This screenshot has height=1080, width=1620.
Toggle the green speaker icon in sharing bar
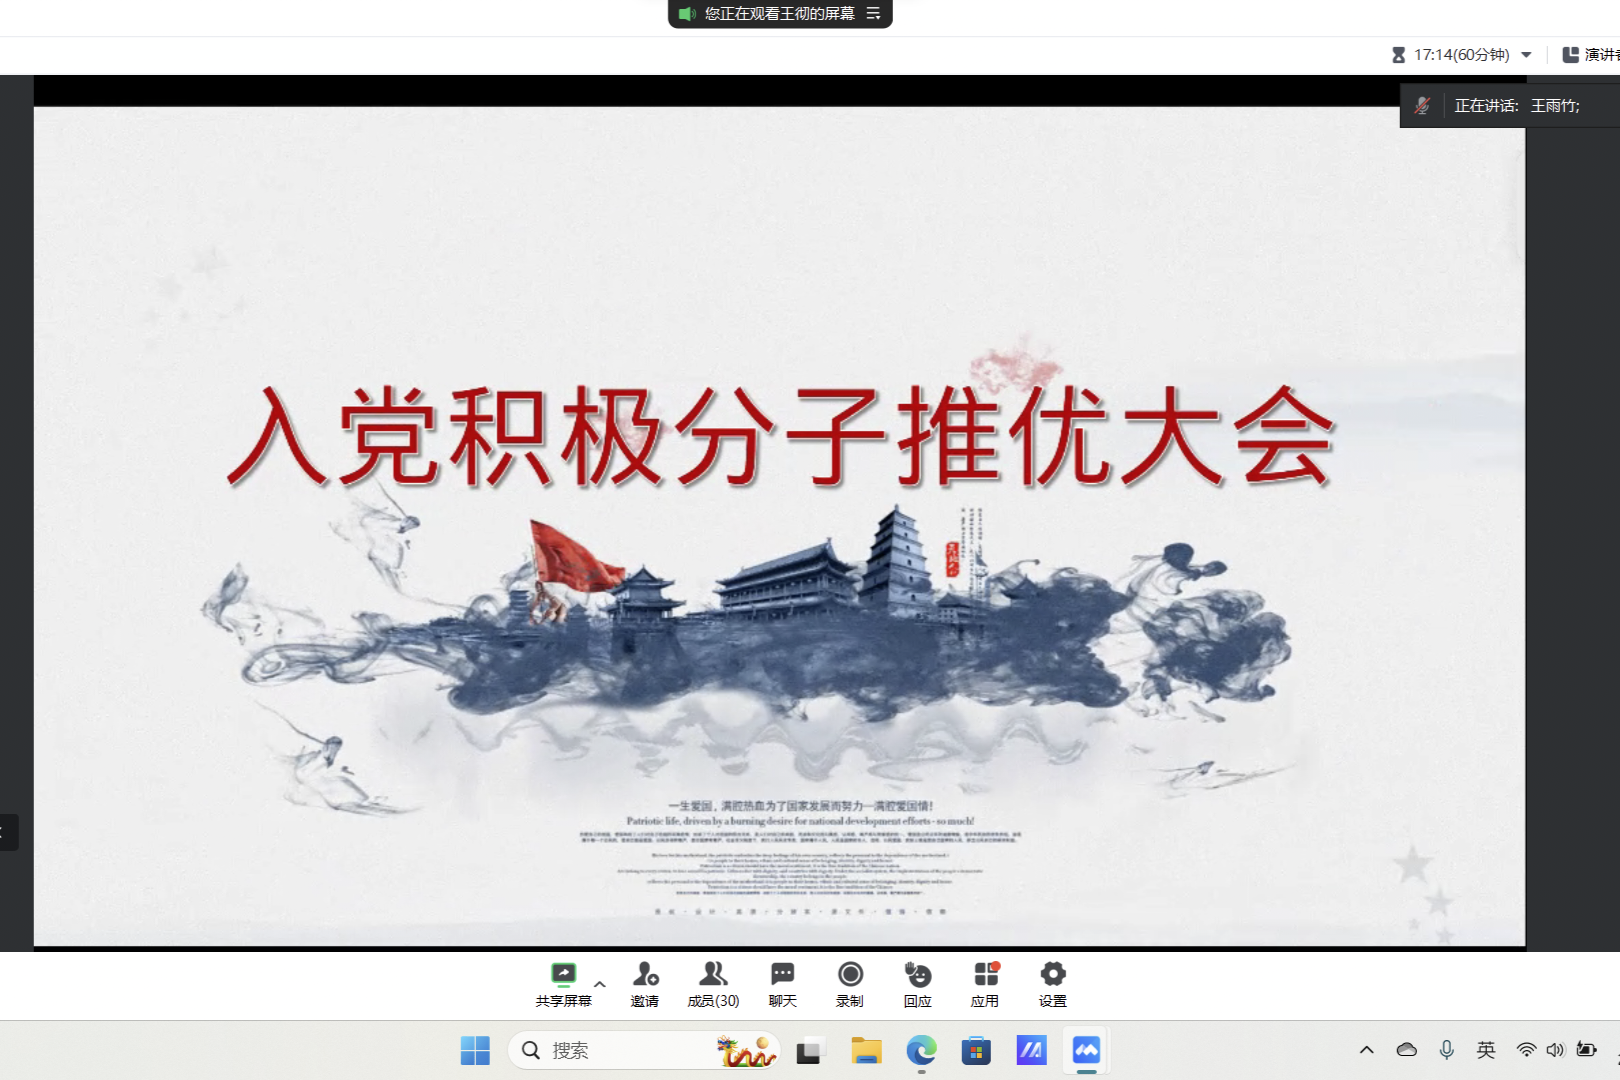tap(687, 14)
